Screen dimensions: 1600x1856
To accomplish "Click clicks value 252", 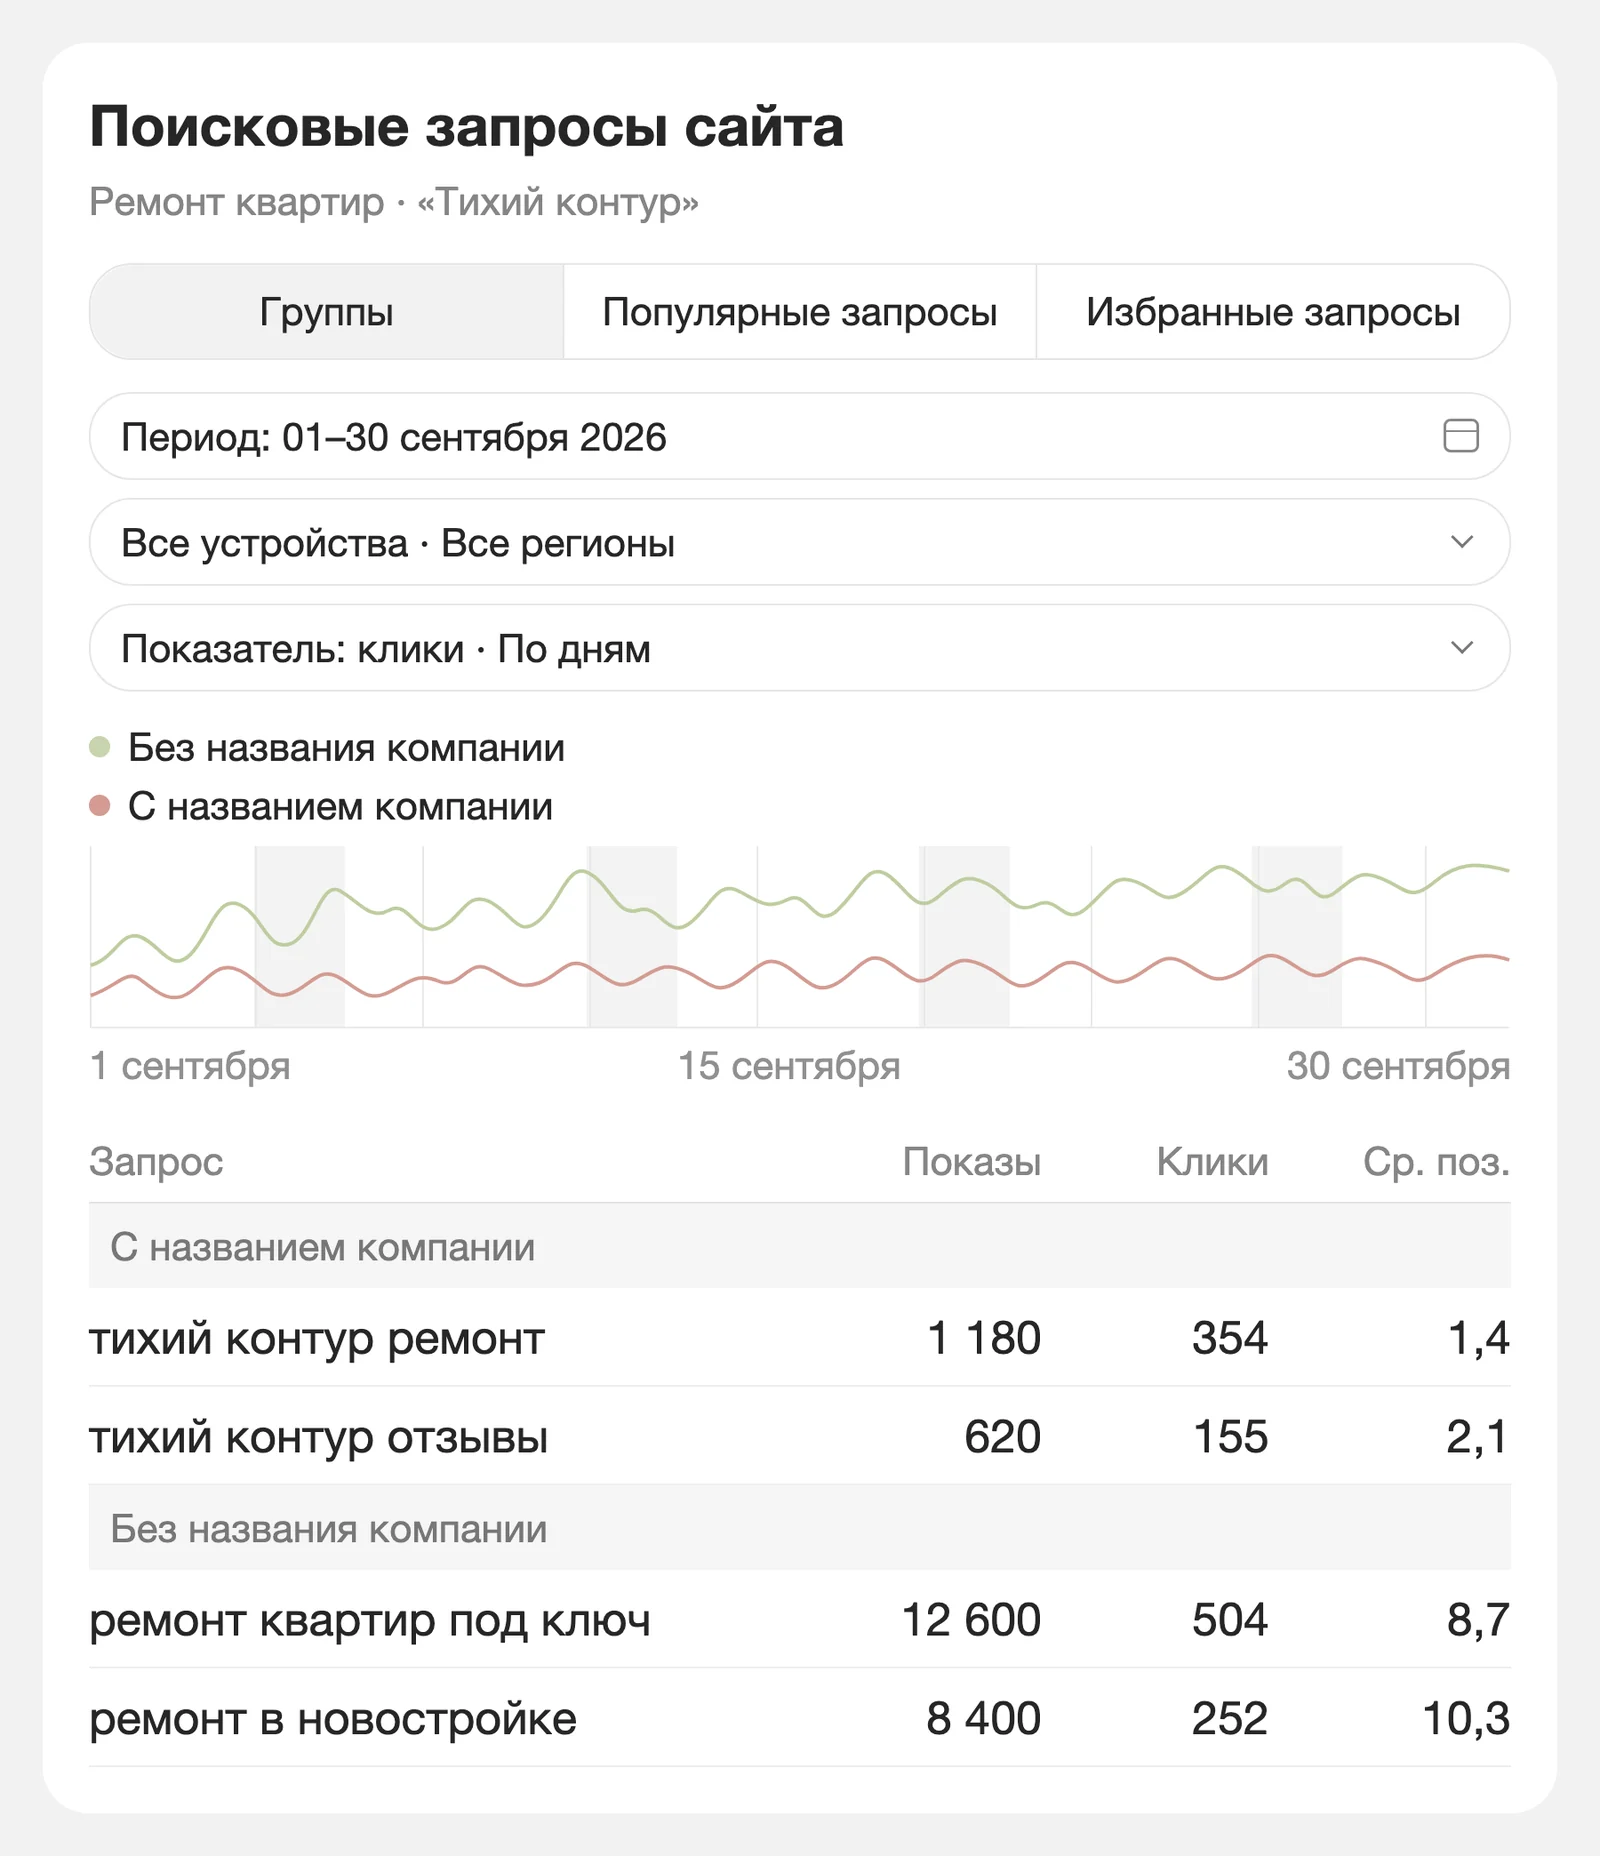I will (x=1230, y=1718).
